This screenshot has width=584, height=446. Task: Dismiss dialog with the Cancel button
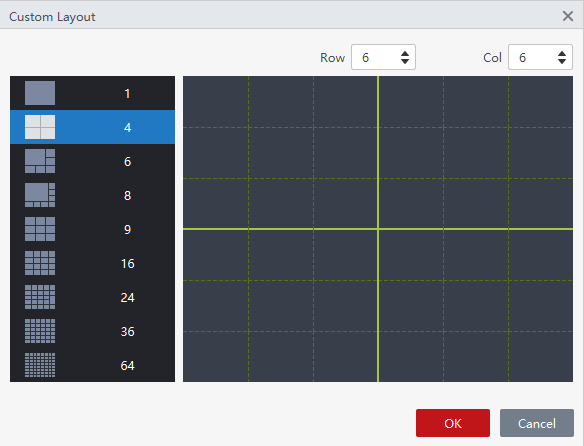pyautogui.click(x=537, y=423)
